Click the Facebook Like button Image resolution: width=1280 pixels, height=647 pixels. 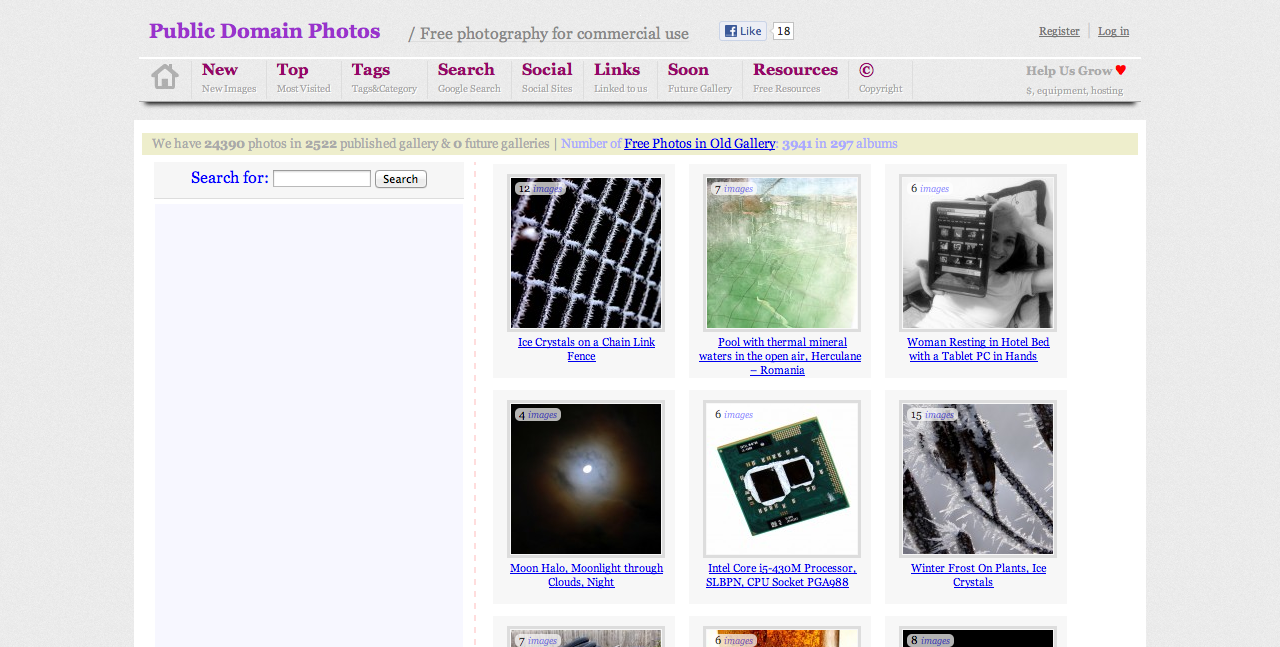[743, 31]
